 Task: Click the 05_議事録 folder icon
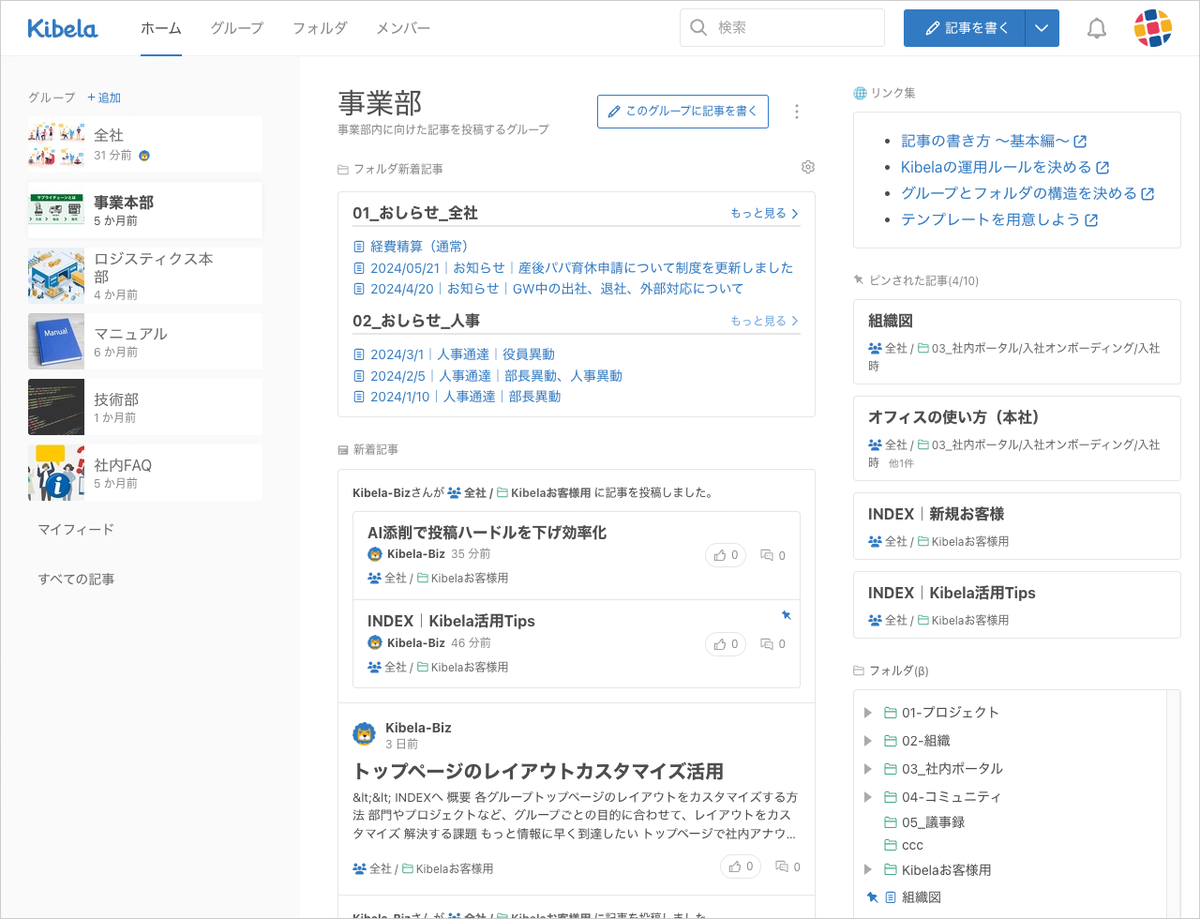click(x=890, y=822)
